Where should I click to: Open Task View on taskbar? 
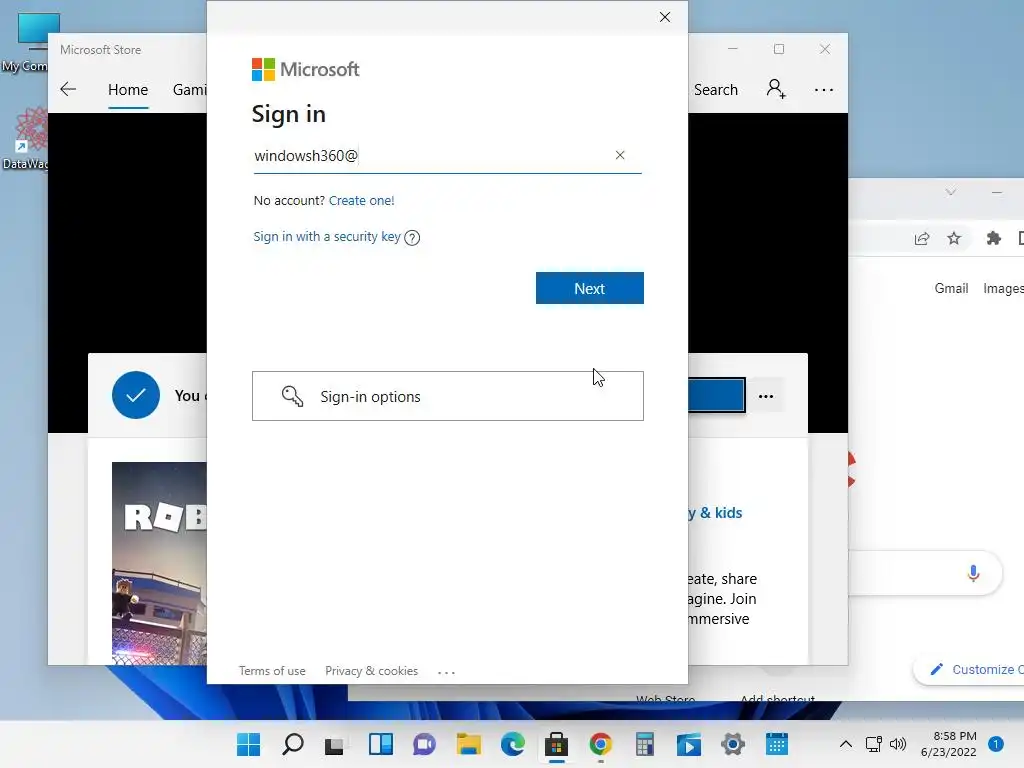(336, 744)
